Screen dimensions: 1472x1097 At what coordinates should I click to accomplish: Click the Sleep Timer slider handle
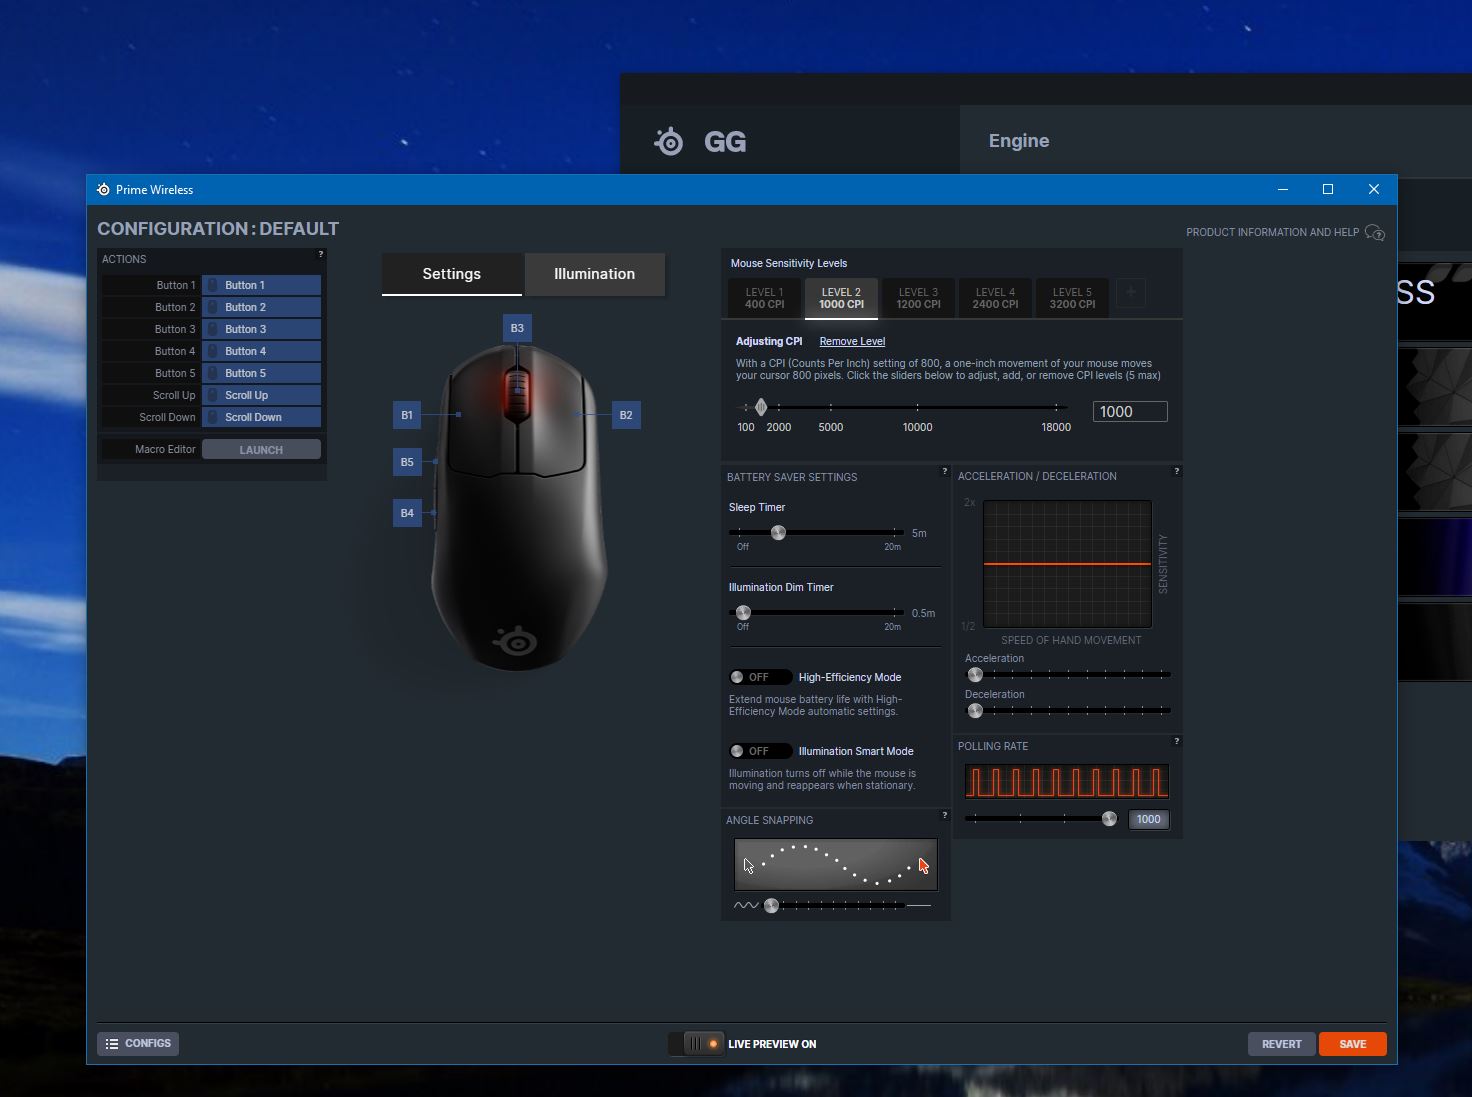(778, 533)
